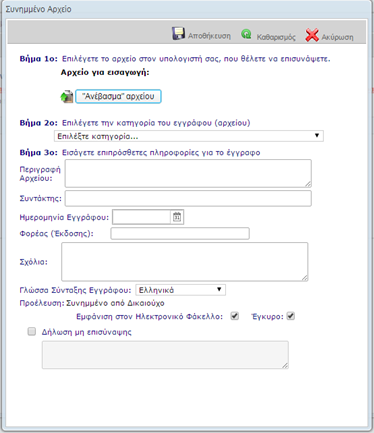The height and width of the screenshot is (433, 374).
Task: Click the Βήμα 1ο label
Action: point(39,59)
